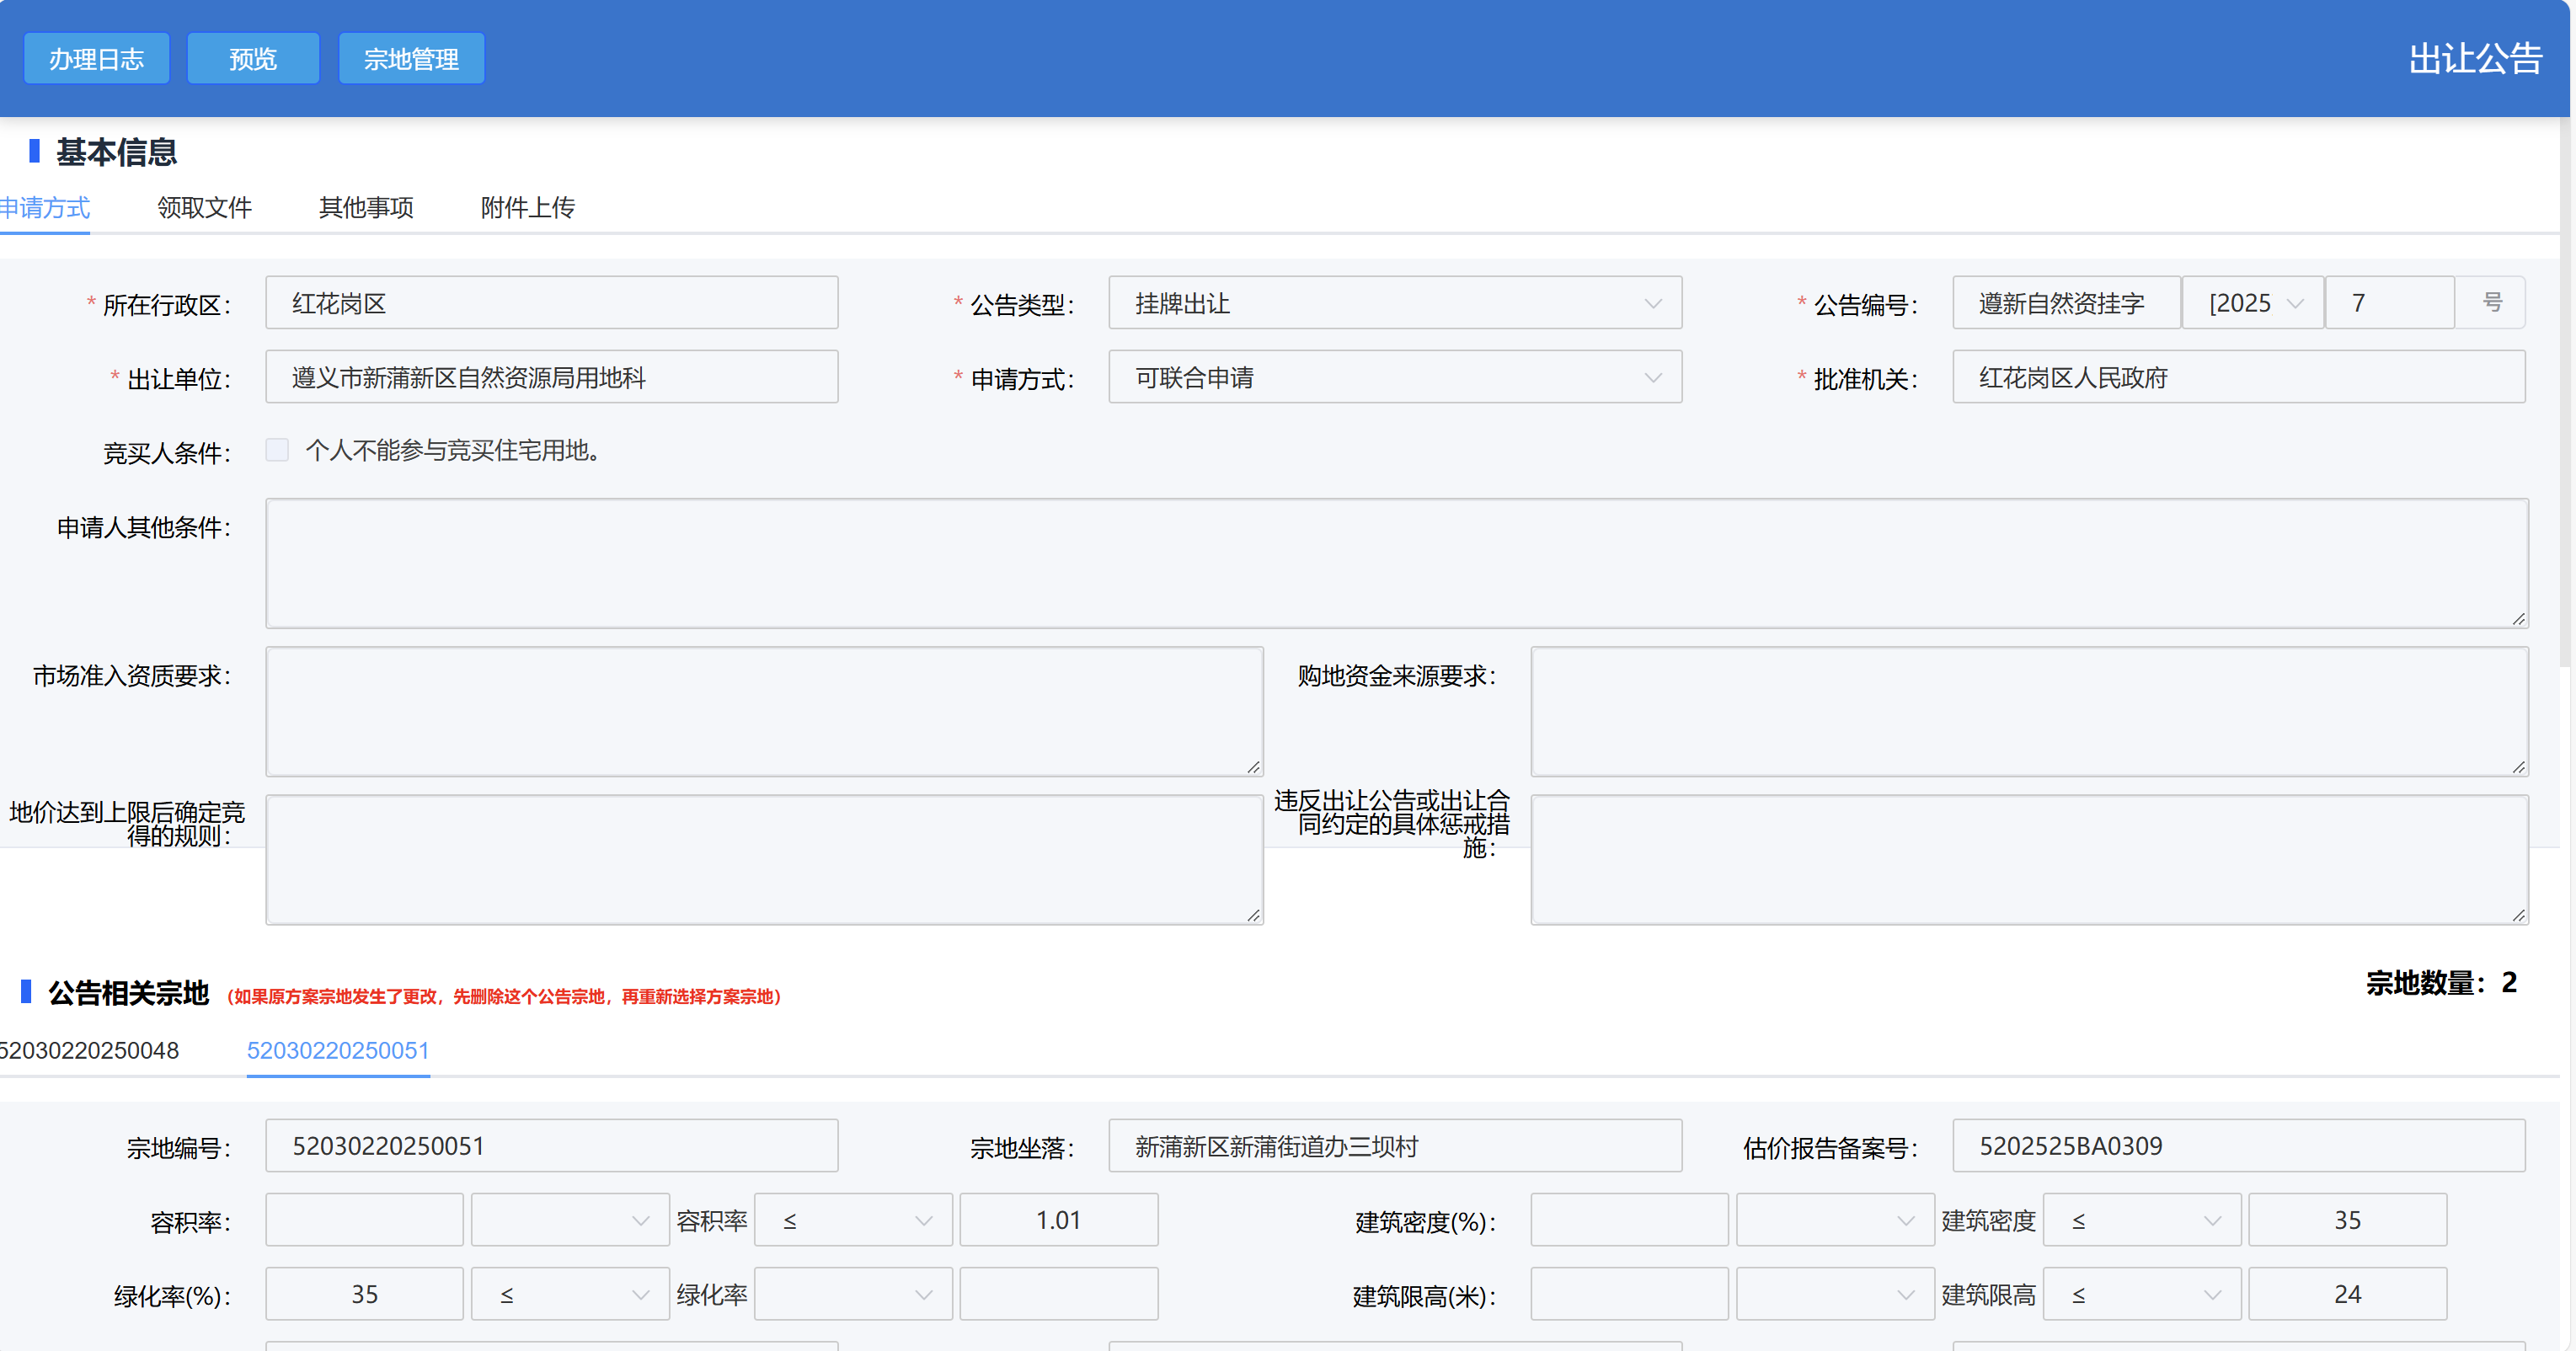Click the resize handle of 申请人其他条件 textarea

tap(2518, 619)
